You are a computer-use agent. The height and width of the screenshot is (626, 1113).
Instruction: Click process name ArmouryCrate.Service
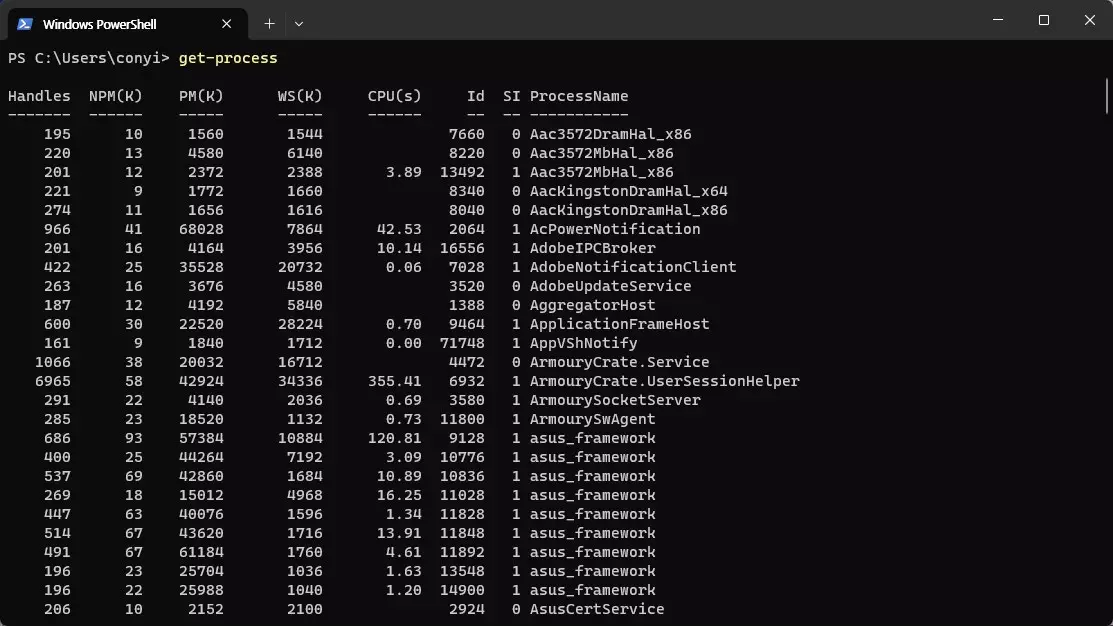point(620,363)
